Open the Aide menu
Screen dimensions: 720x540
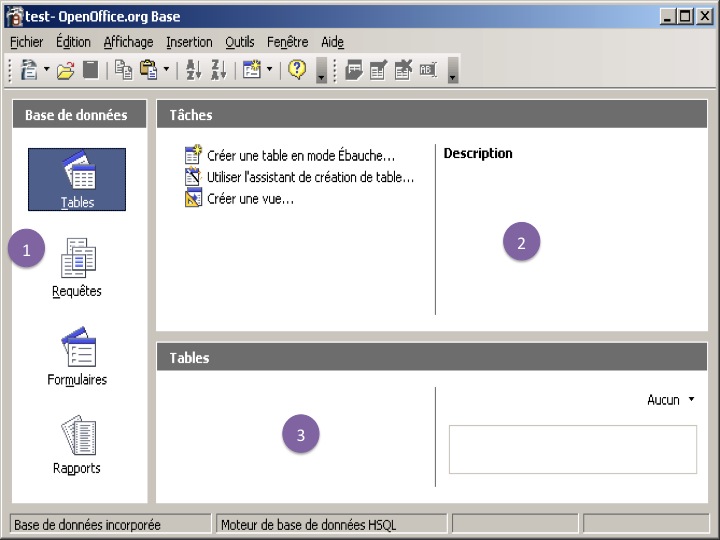(x=332, y=42)
